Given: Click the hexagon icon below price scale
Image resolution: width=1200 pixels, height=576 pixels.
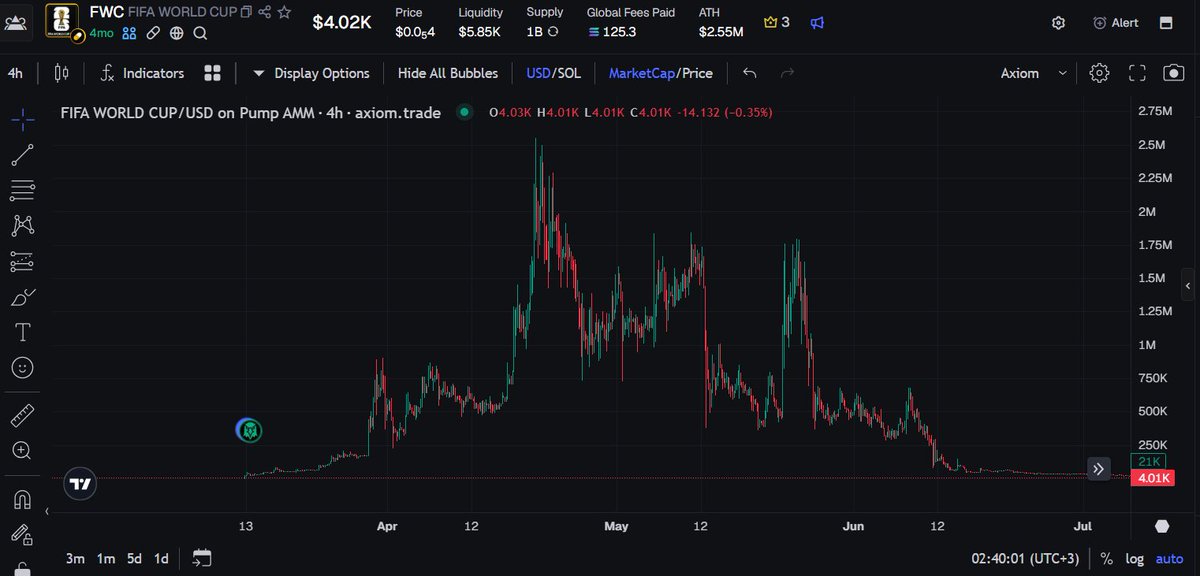Looking at the screenshot, I should click(x=1161, y=526).
